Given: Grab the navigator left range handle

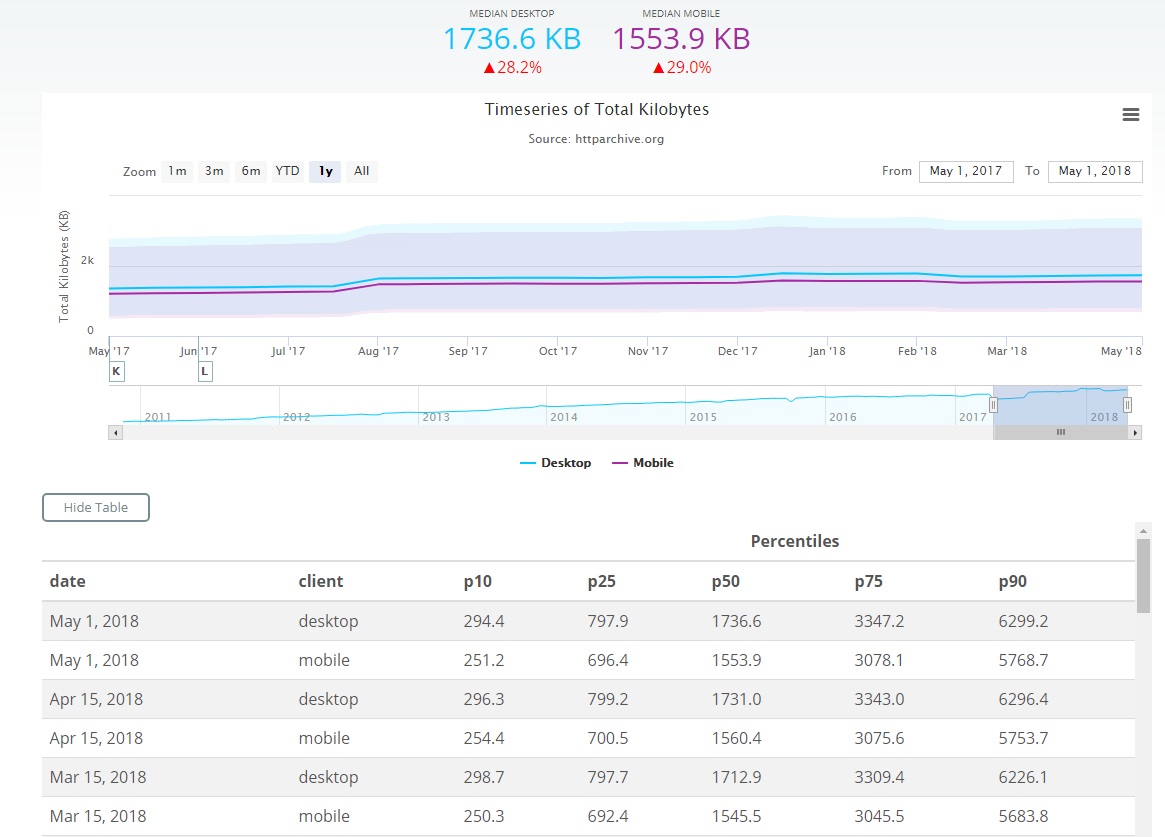Looking at the screenshot, I should (x=994, y=404).
